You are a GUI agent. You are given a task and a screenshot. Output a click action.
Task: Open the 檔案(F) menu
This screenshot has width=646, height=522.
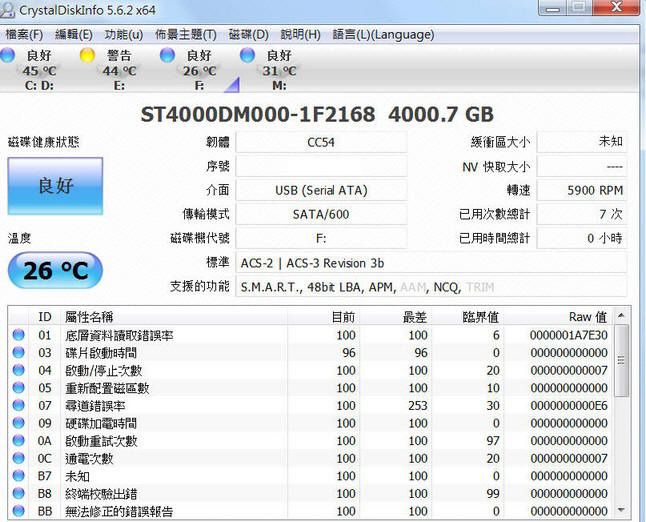coord(24,35)
